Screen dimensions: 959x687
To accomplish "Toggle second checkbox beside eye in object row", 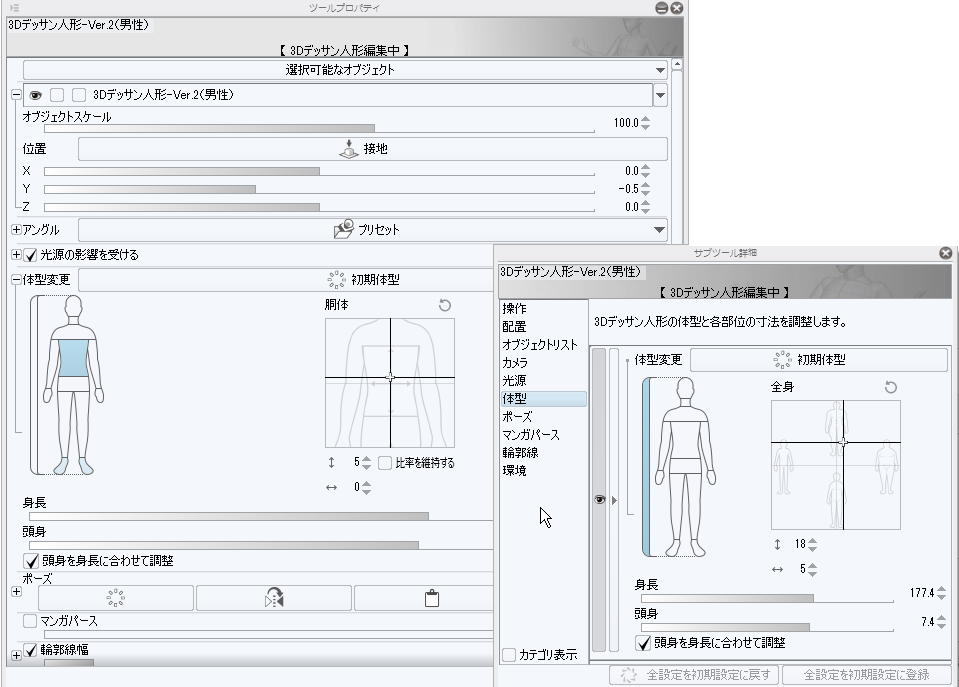I will [79, 95].
